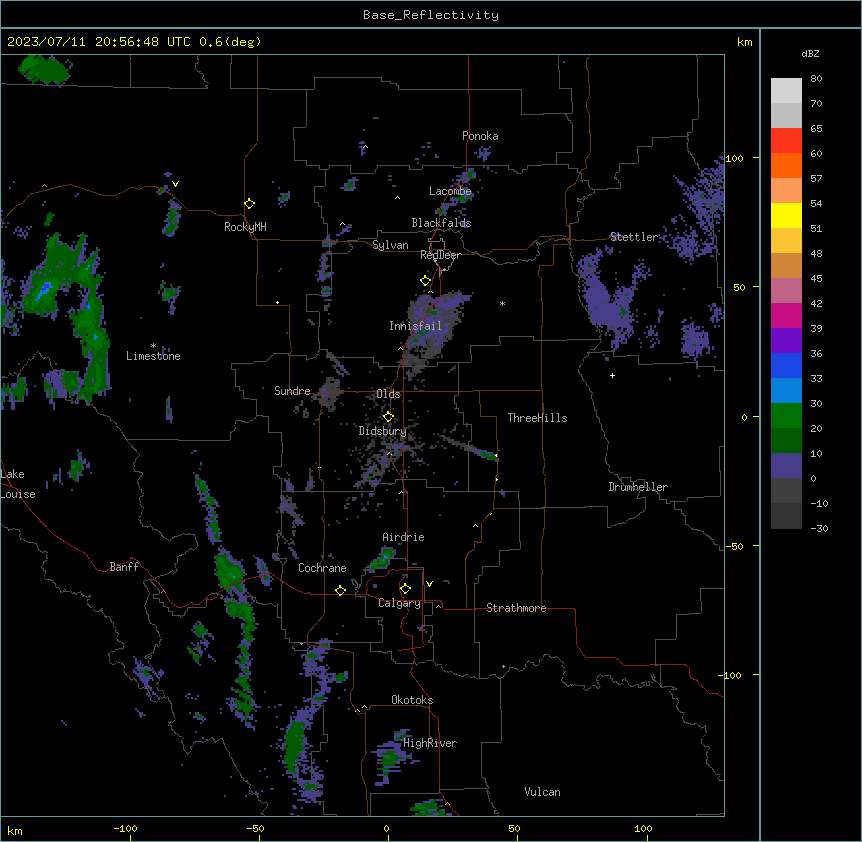The image size is (862, 842).
Task: Pick the yellow 54-51 dBZ legend swatch
Action: (786, 215)
